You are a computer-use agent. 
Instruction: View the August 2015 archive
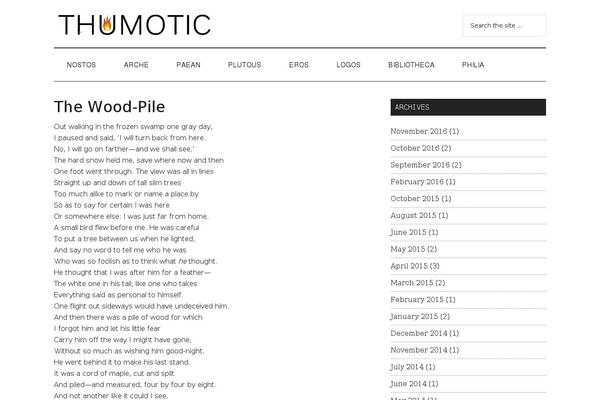click(416, 215)
